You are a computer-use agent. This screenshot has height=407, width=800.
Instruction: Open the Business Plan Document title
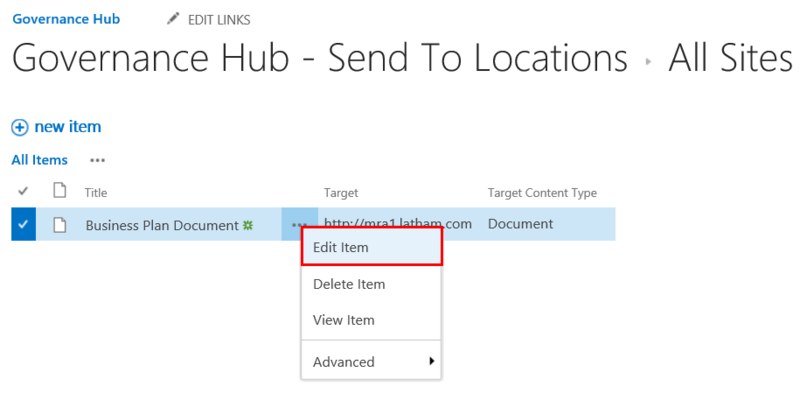(161, 225)
